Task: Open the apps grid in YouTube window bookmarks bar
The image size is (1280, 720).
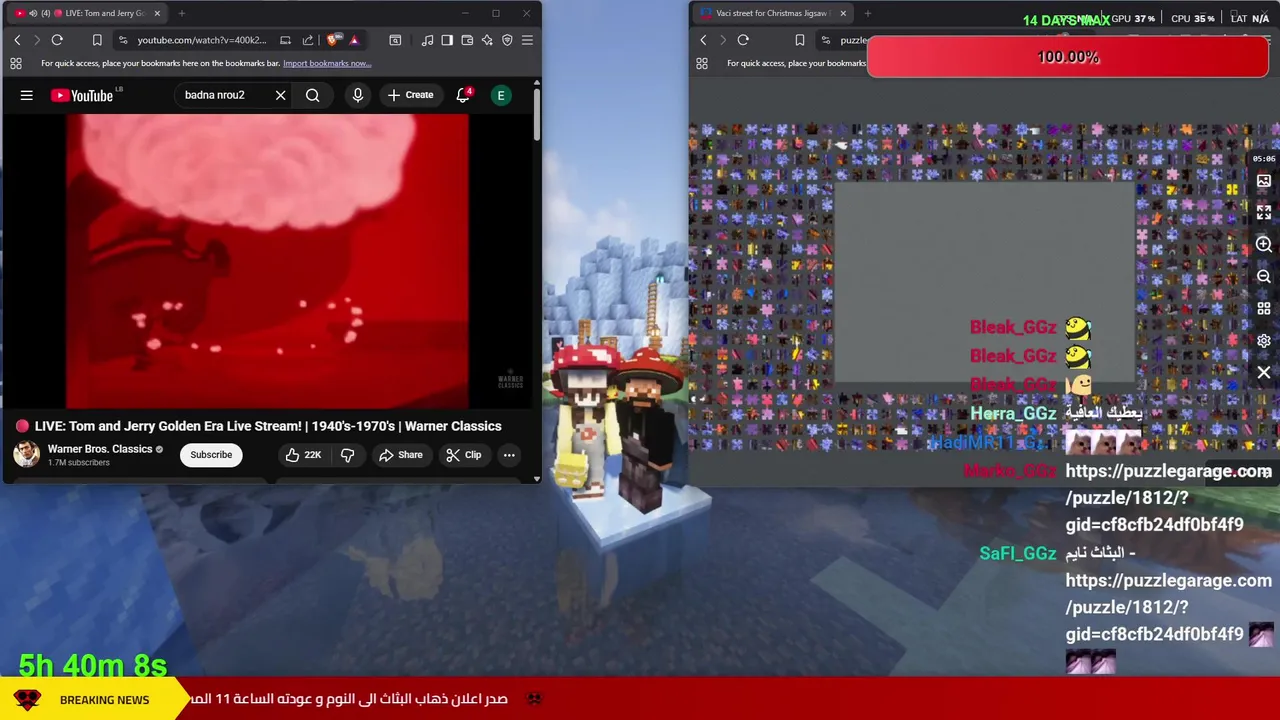Action: pos(16,63)
